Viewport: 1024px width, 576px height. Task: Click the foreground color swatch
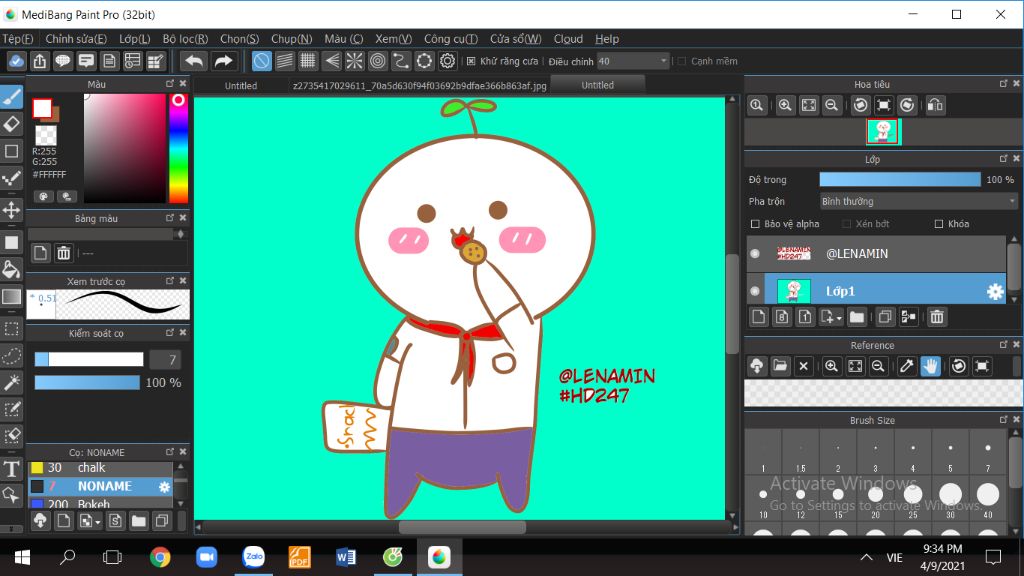42,108
